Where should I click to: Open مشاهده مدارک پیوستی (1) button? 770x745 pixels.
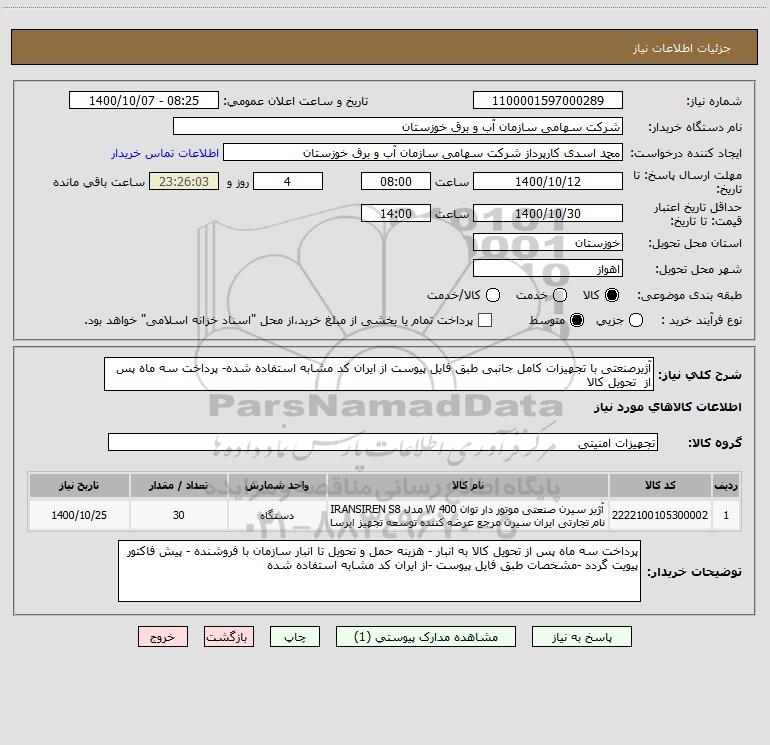tap(426, 637)
